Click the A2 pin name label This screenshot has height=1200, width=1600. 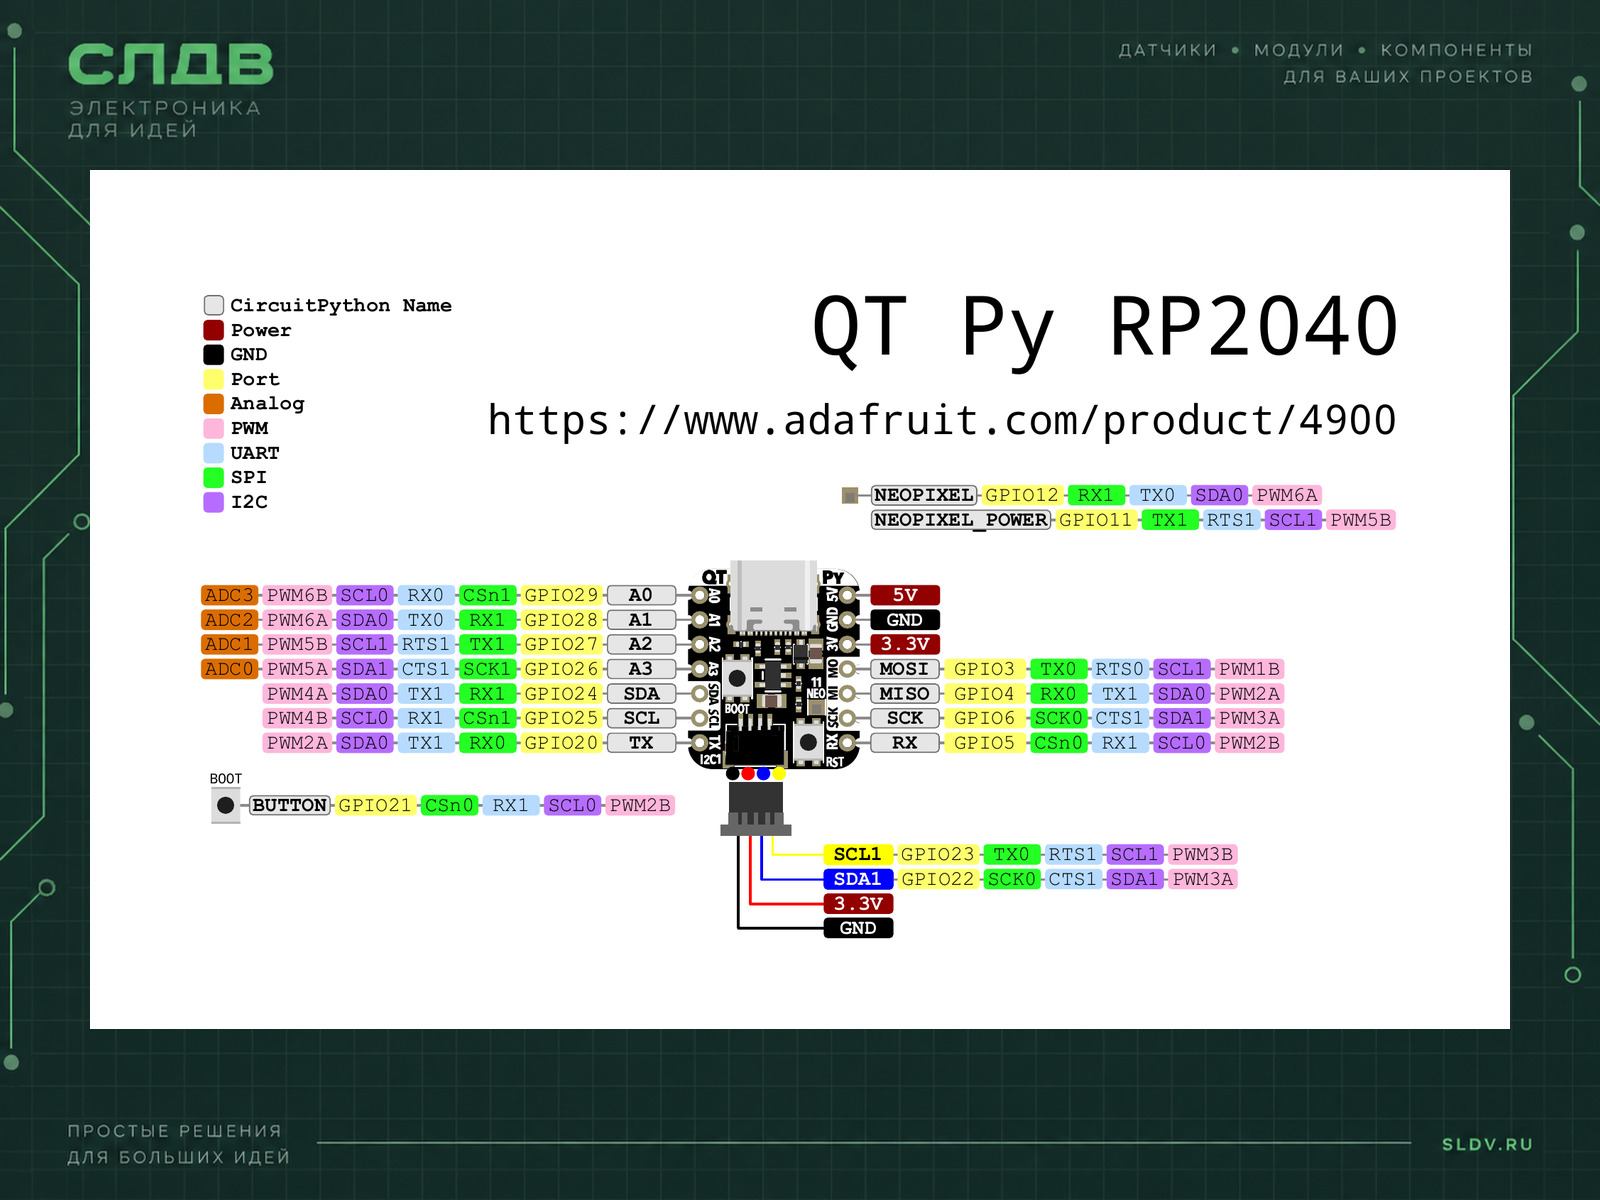point(641,644)
